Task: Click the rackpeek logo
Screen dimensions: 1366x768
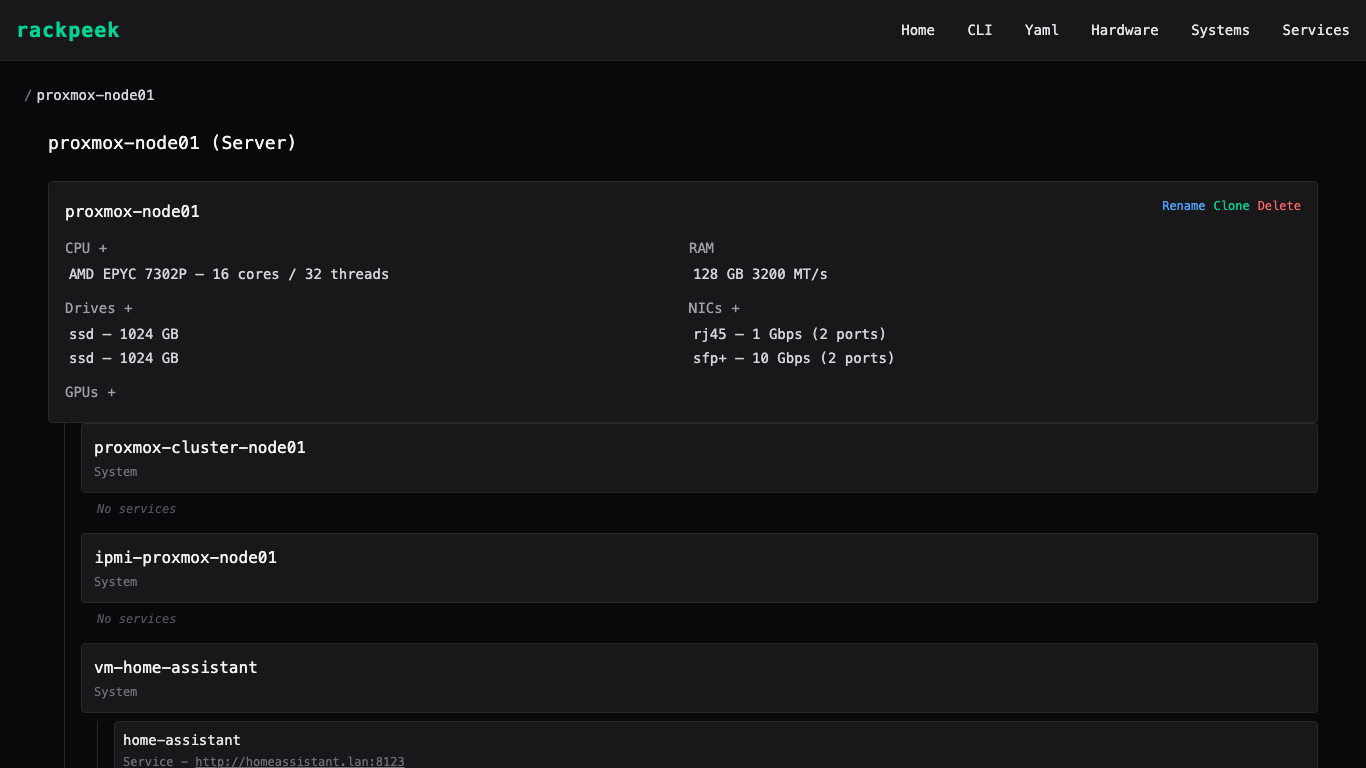Action: pos(68,30)
